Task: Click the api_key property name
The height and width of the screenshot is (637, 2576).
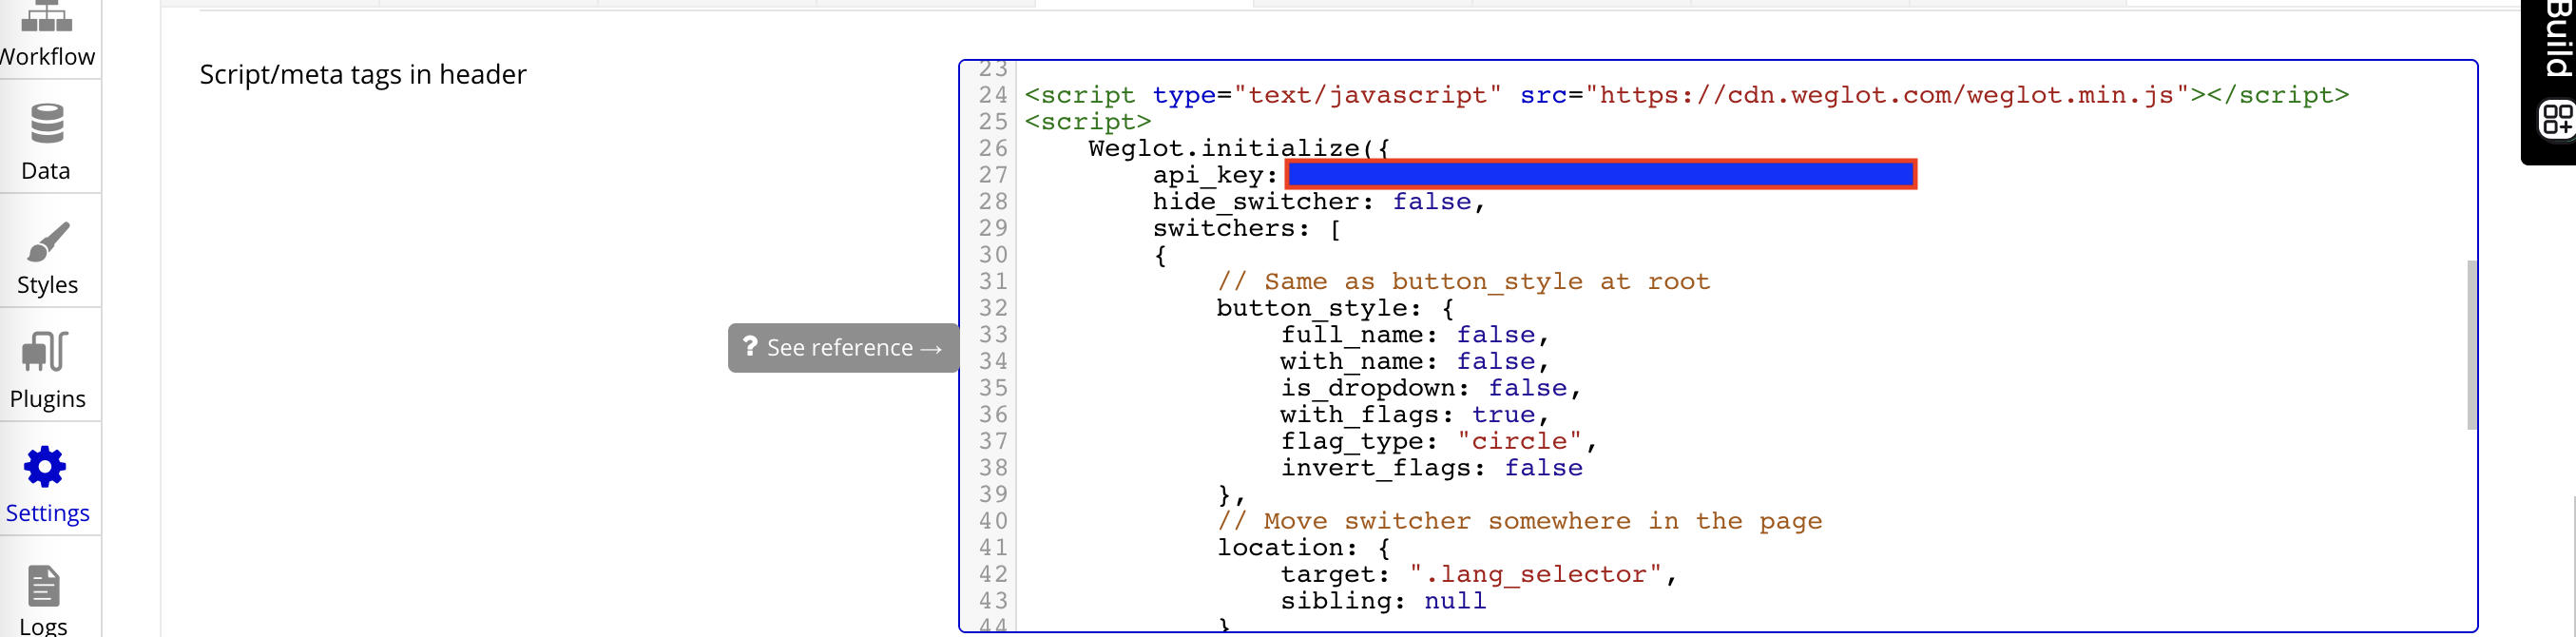Action: 1208,175
